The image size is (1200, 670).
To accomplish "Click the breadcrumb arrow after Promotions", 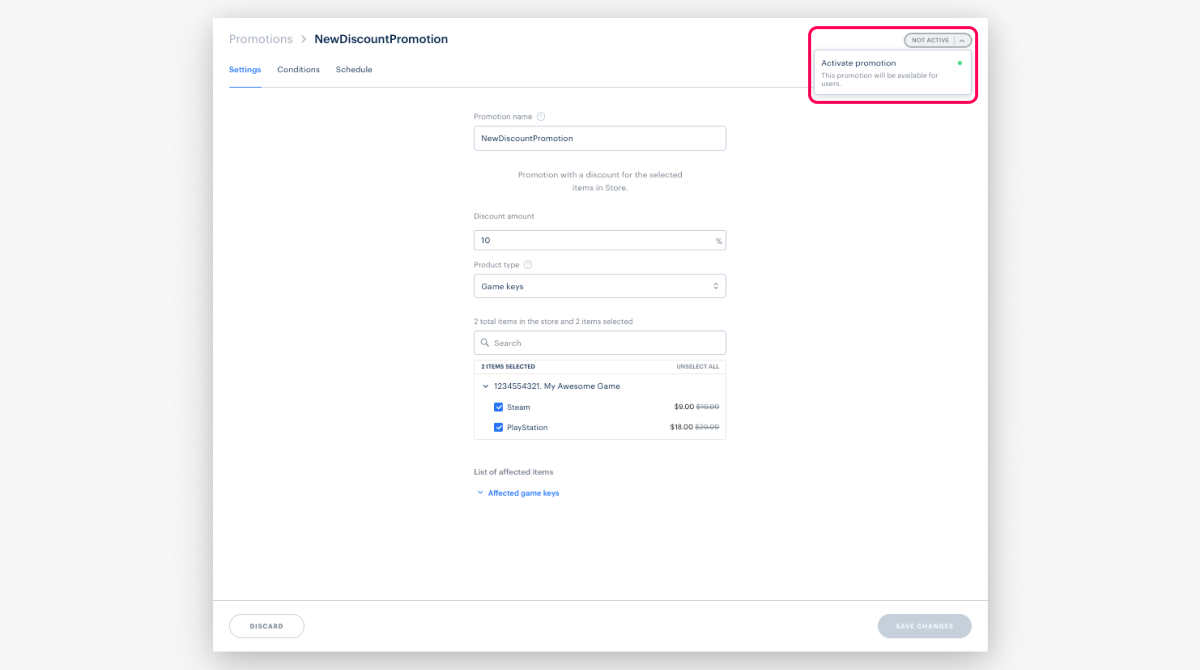I will pos(303,40).
